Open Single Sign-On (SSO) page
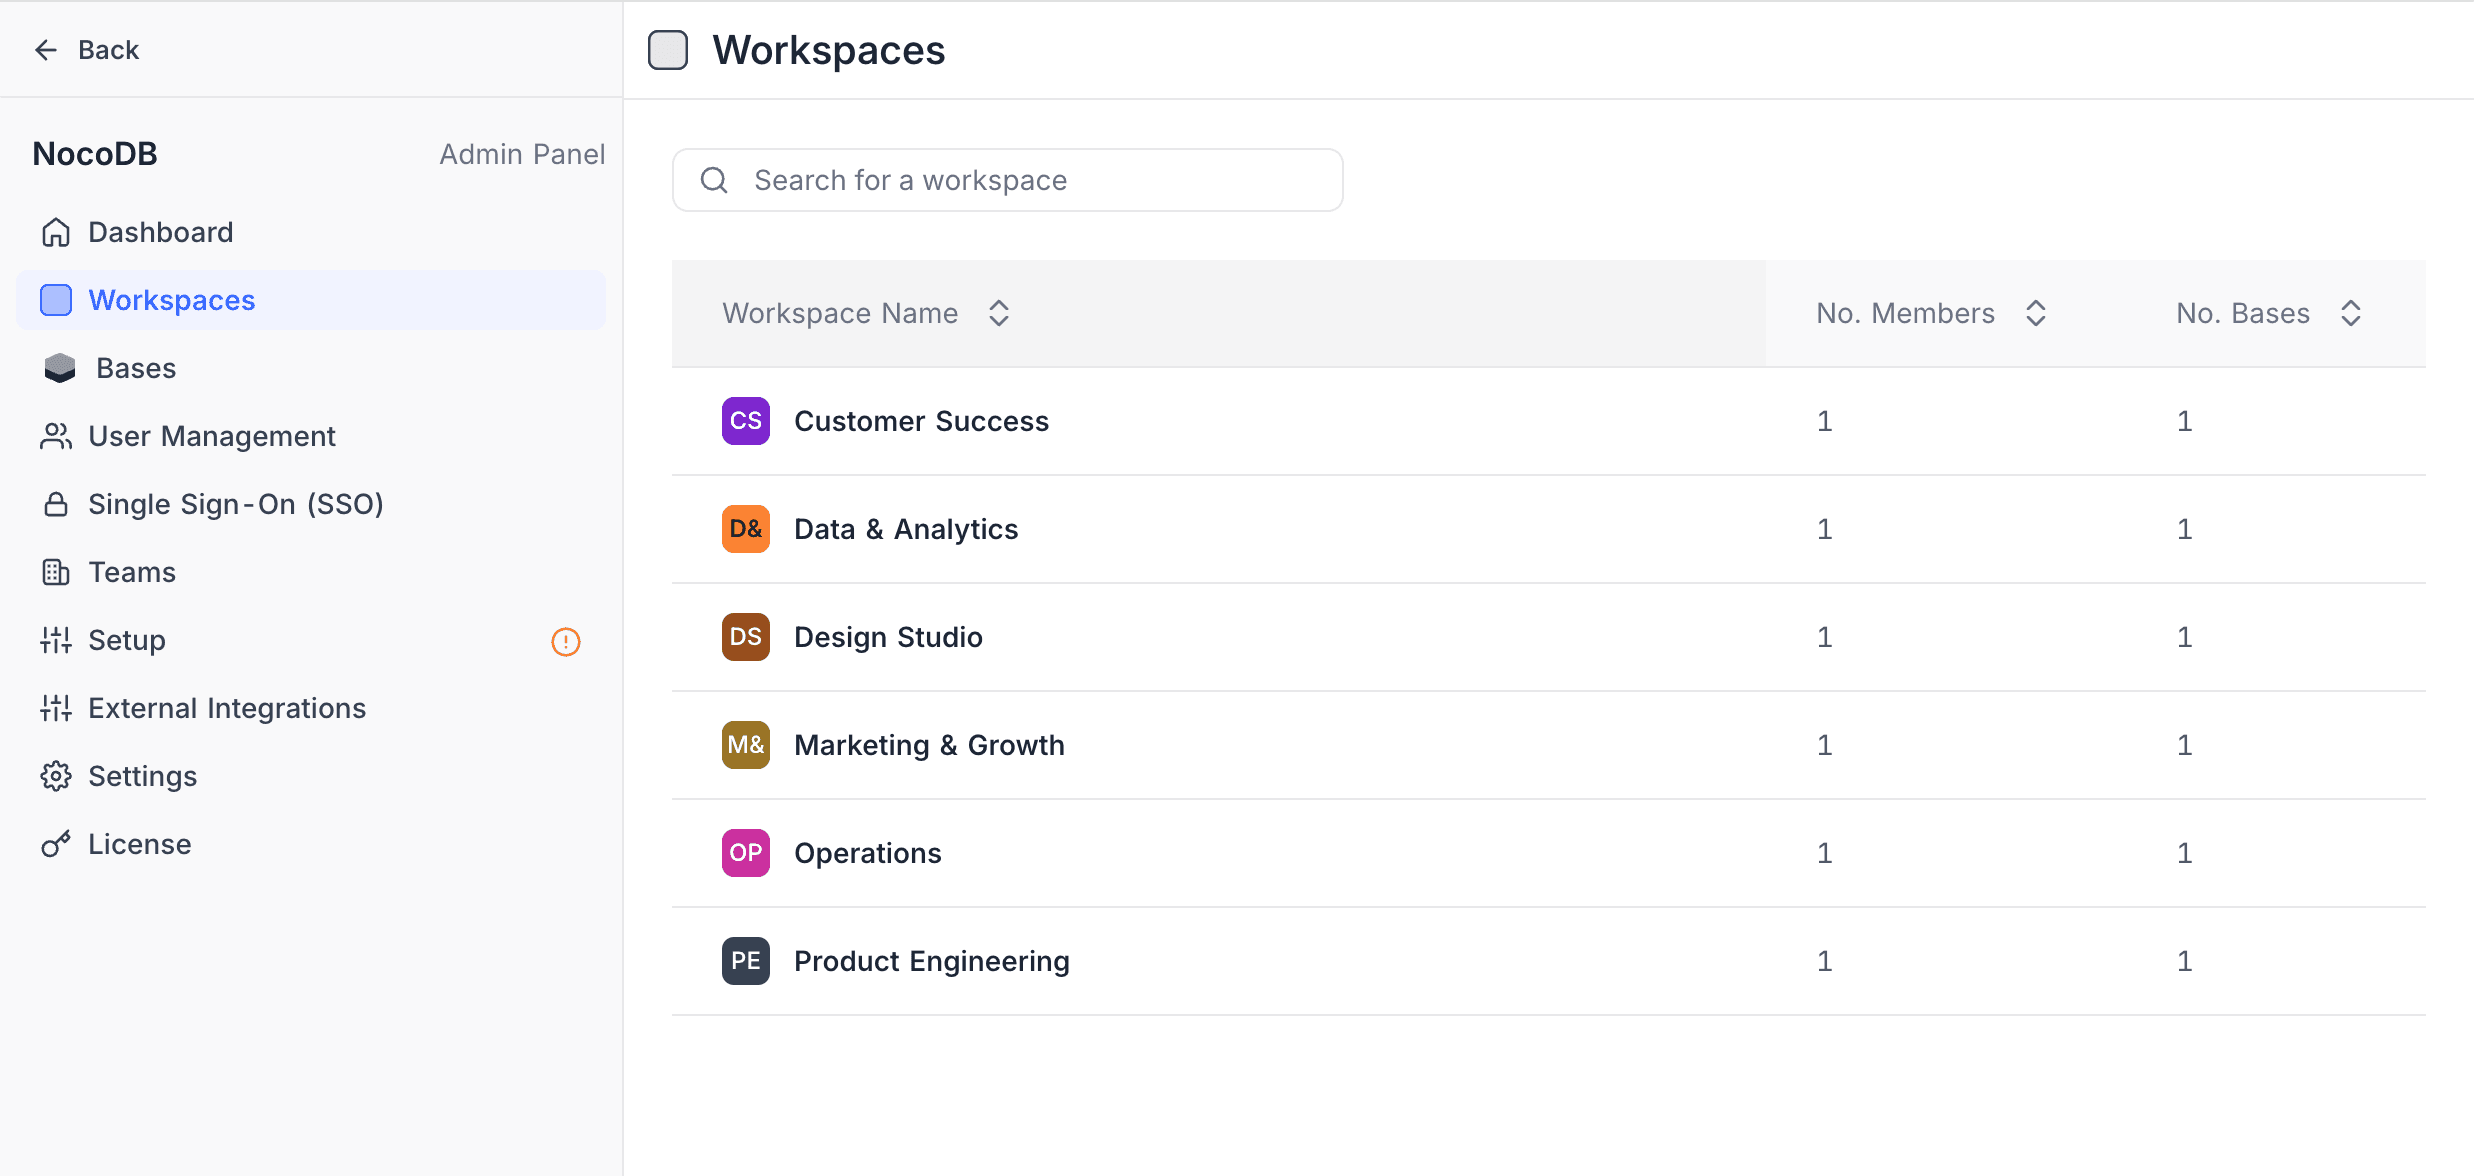Image resolution: width=2474 pixels, height=1176 pixels. point(235,504)
